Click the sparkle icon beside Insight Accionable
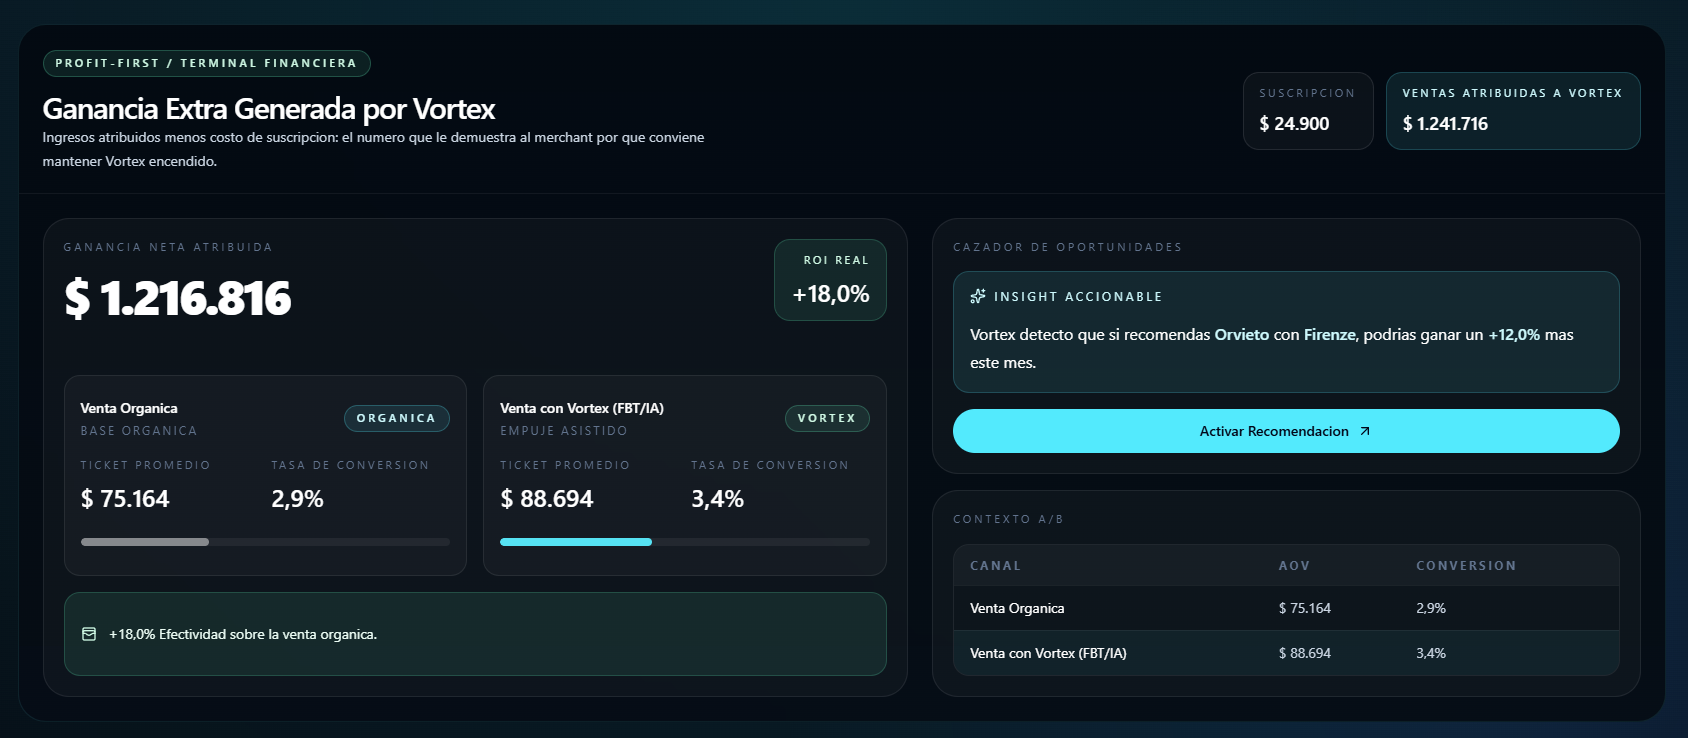The image size is (1688, 738). point(978,296)
